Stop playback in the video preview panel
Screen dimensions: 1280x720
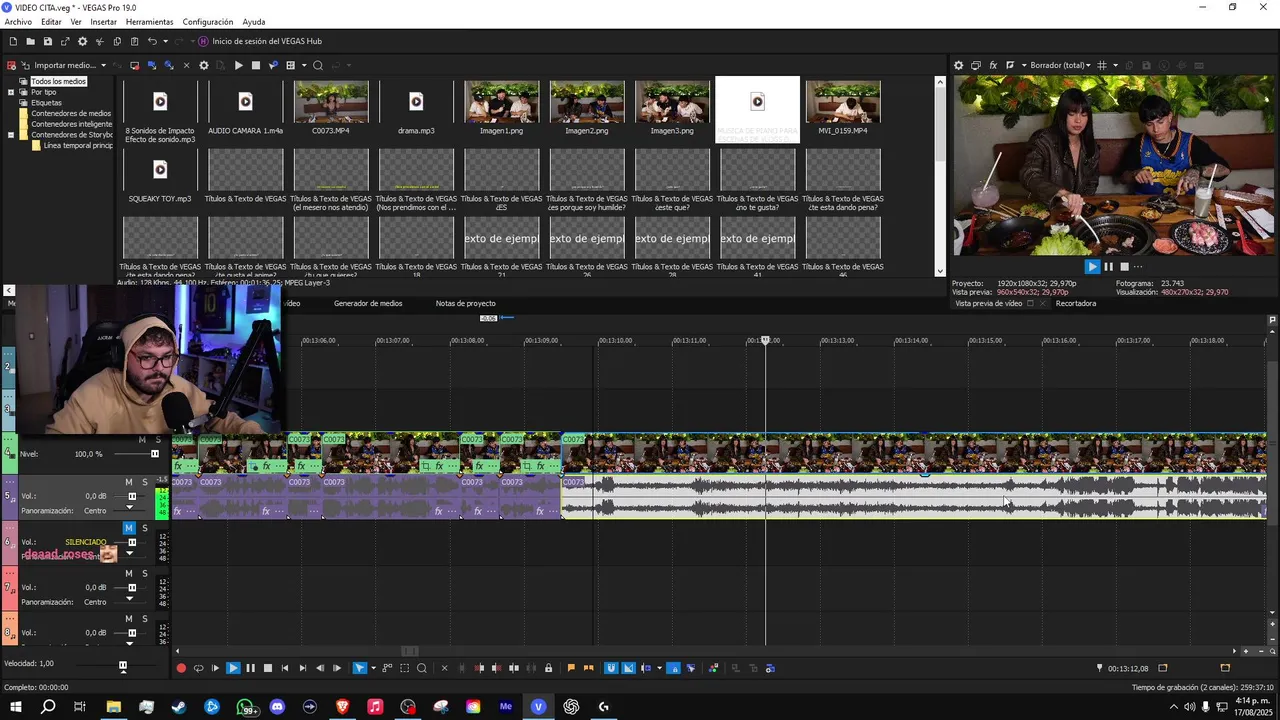coord(1124,267)
